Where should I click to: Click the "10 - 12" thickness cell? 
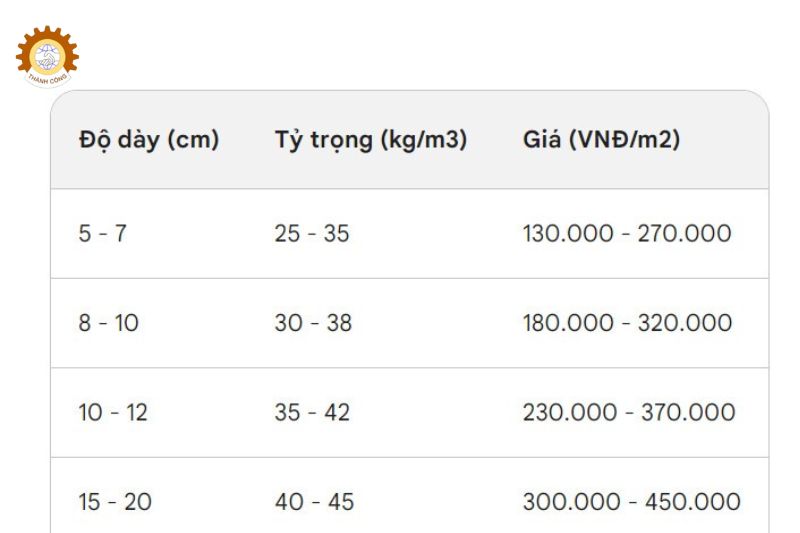click(113, 412)
